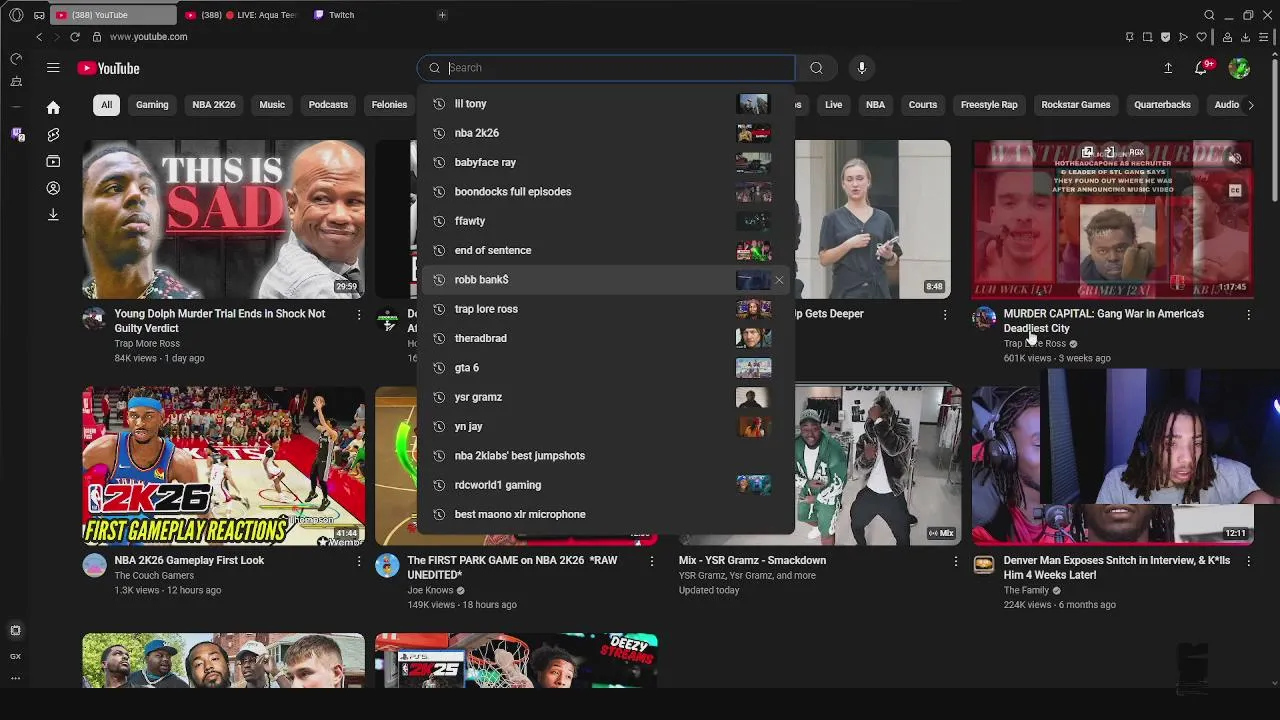Open the You profile sidebar icon
The image size is (1280, 720).
click(x=53, y=188)
